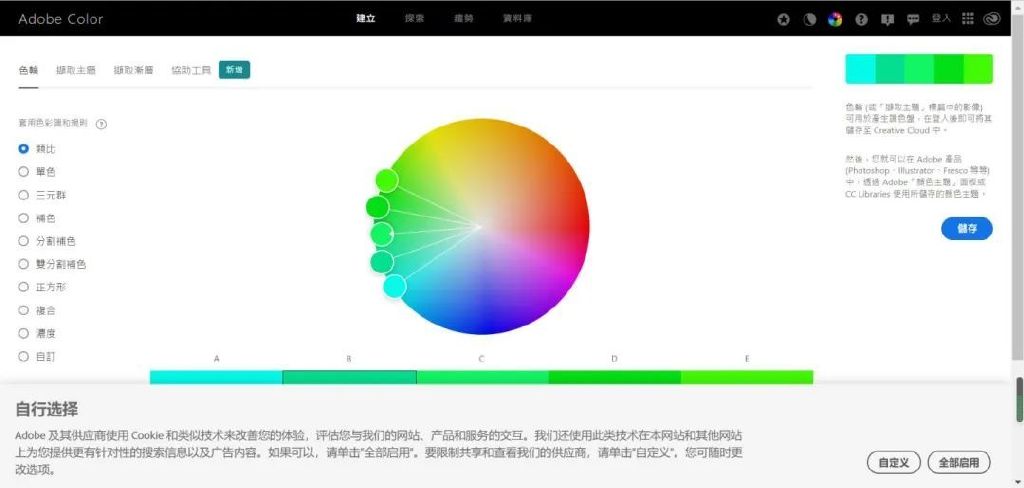1024x488 pixels.
Task: Switch to the 擷取漸層 tab
Action: point(133,70)
